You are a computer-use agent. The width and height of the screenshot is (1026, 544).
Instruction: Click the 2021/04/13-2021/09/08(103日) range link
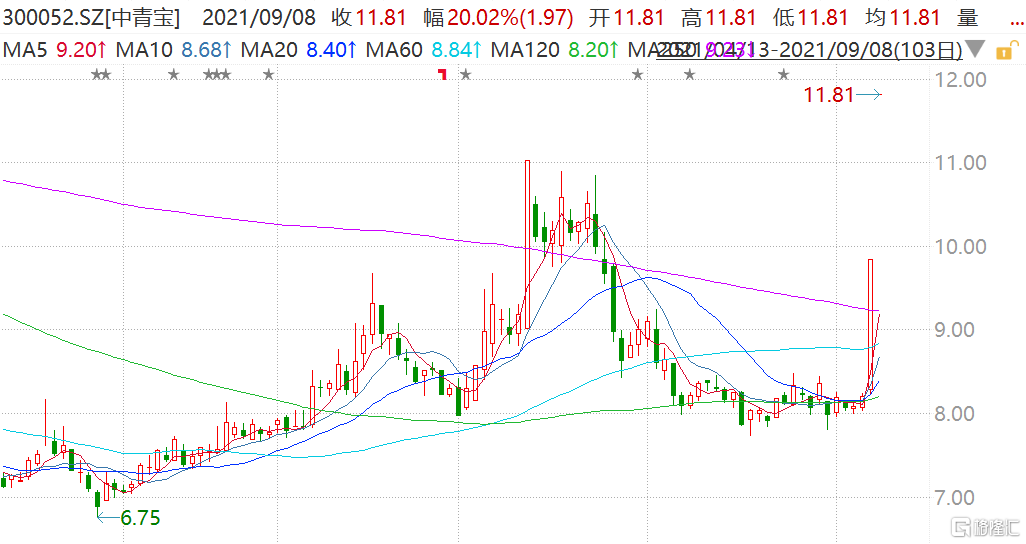(x=809, y=50)
